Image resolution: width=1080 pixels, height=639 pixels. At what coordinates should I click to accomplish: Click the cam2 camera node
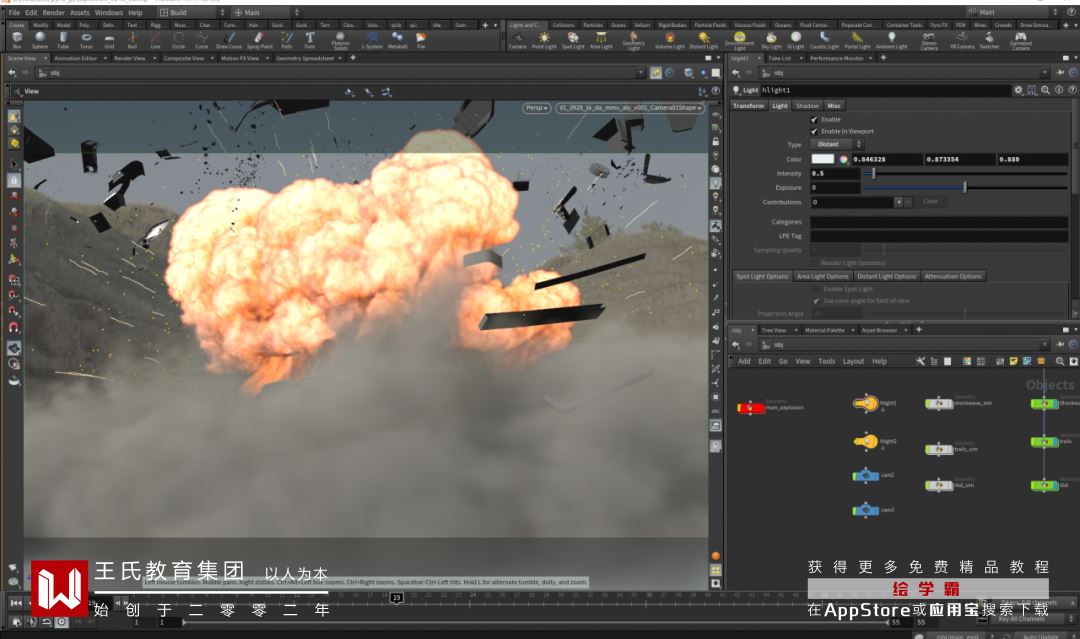tap(865, 475)
